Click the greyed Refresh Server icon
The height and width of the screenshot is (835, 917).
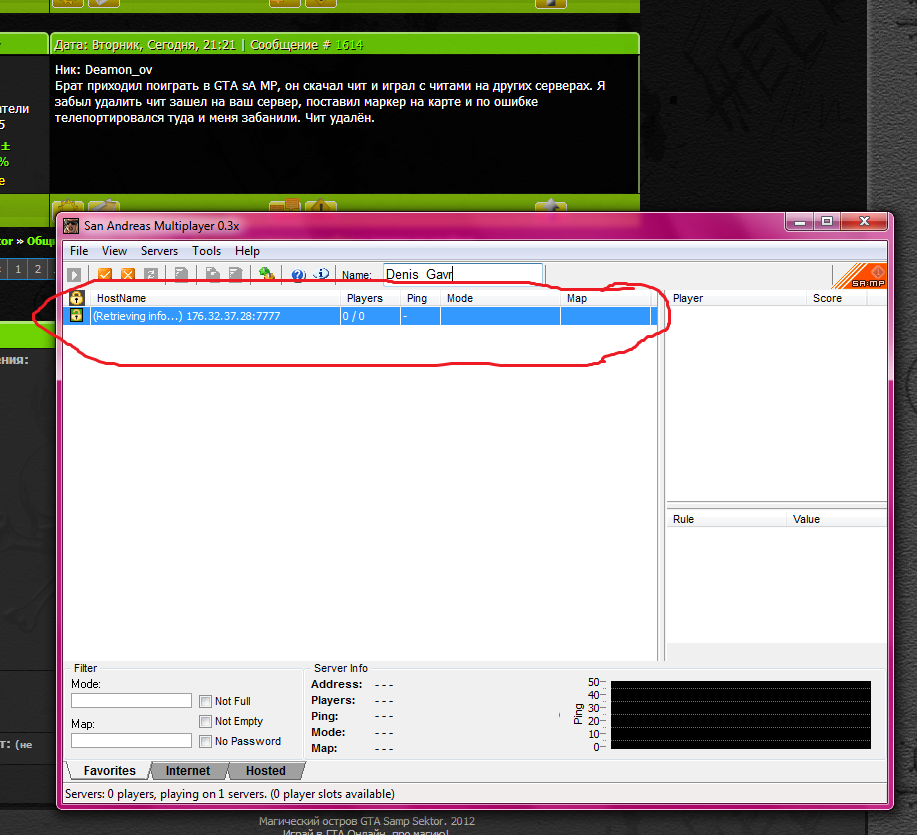pos(151,274)
